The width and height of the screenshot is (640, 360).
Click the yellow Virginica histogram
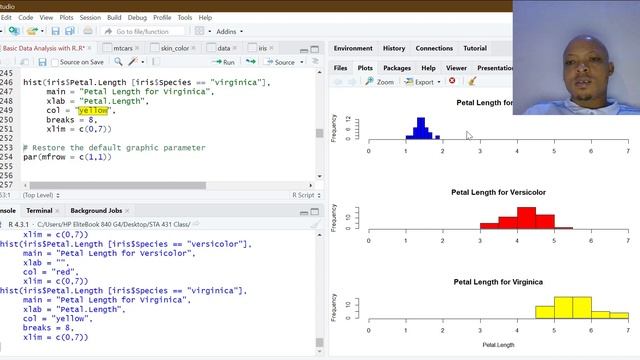pyautogui.click(x=582, y=307)
